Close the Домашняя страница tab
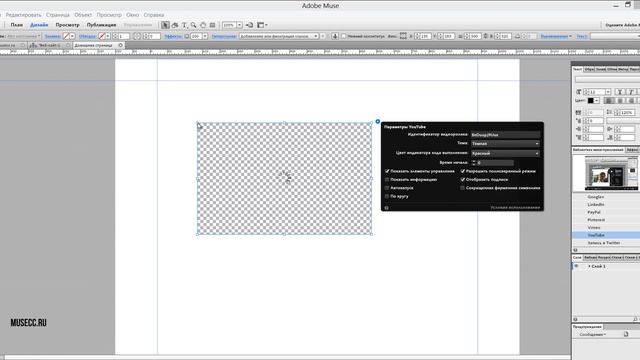This screenshot has height=360, width=640. click(x=120, y=45)
